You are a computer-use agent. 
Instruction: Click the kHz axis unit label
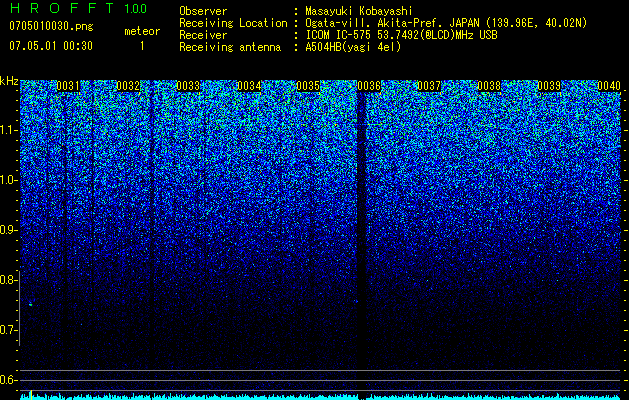9,81
